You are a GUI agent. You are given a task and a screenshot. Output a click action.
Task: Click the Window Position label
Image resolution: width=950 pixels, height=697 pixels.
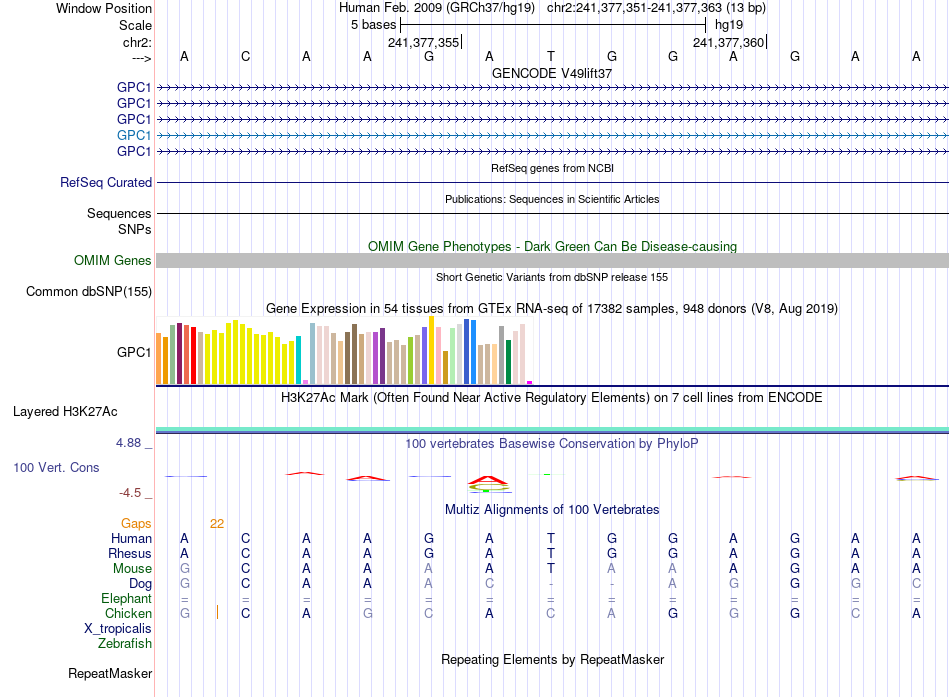pos(104,8)
